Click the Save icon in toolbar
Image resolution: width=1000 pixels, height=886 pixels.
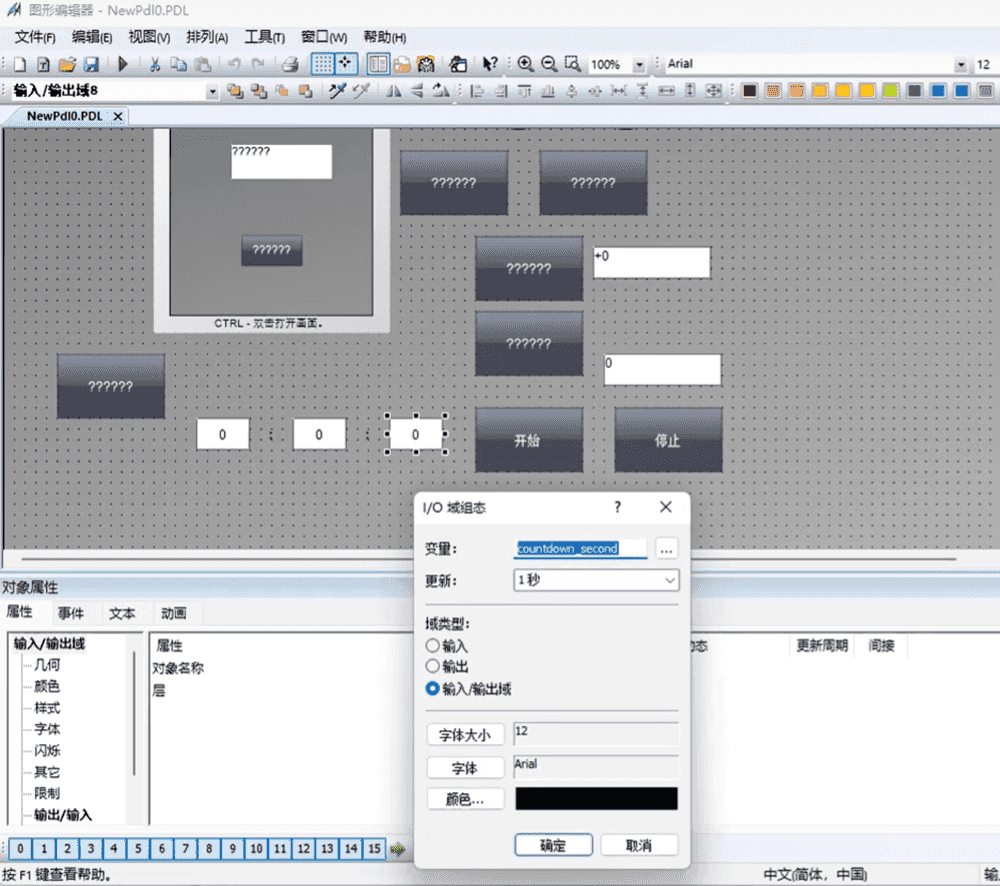coord(91,64)
